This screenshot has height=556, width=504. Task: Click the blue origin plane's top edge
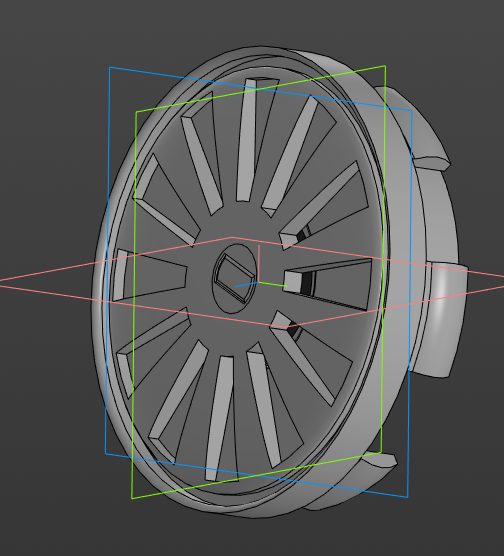coord(261,89)
